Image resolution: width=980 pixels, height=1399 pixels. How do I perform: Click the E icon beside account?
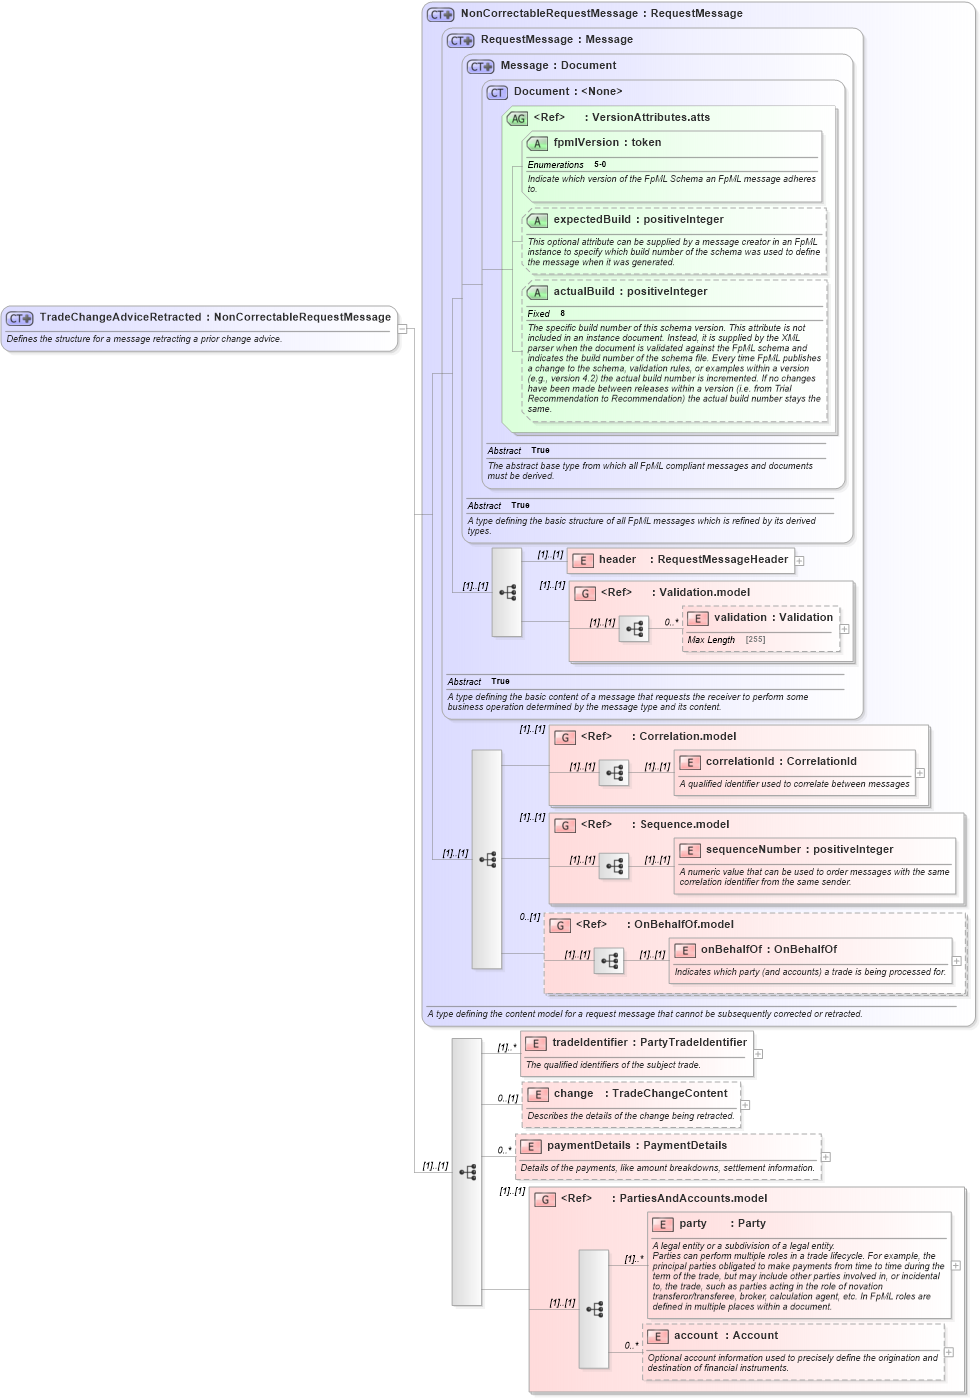tap(658, 1337)
